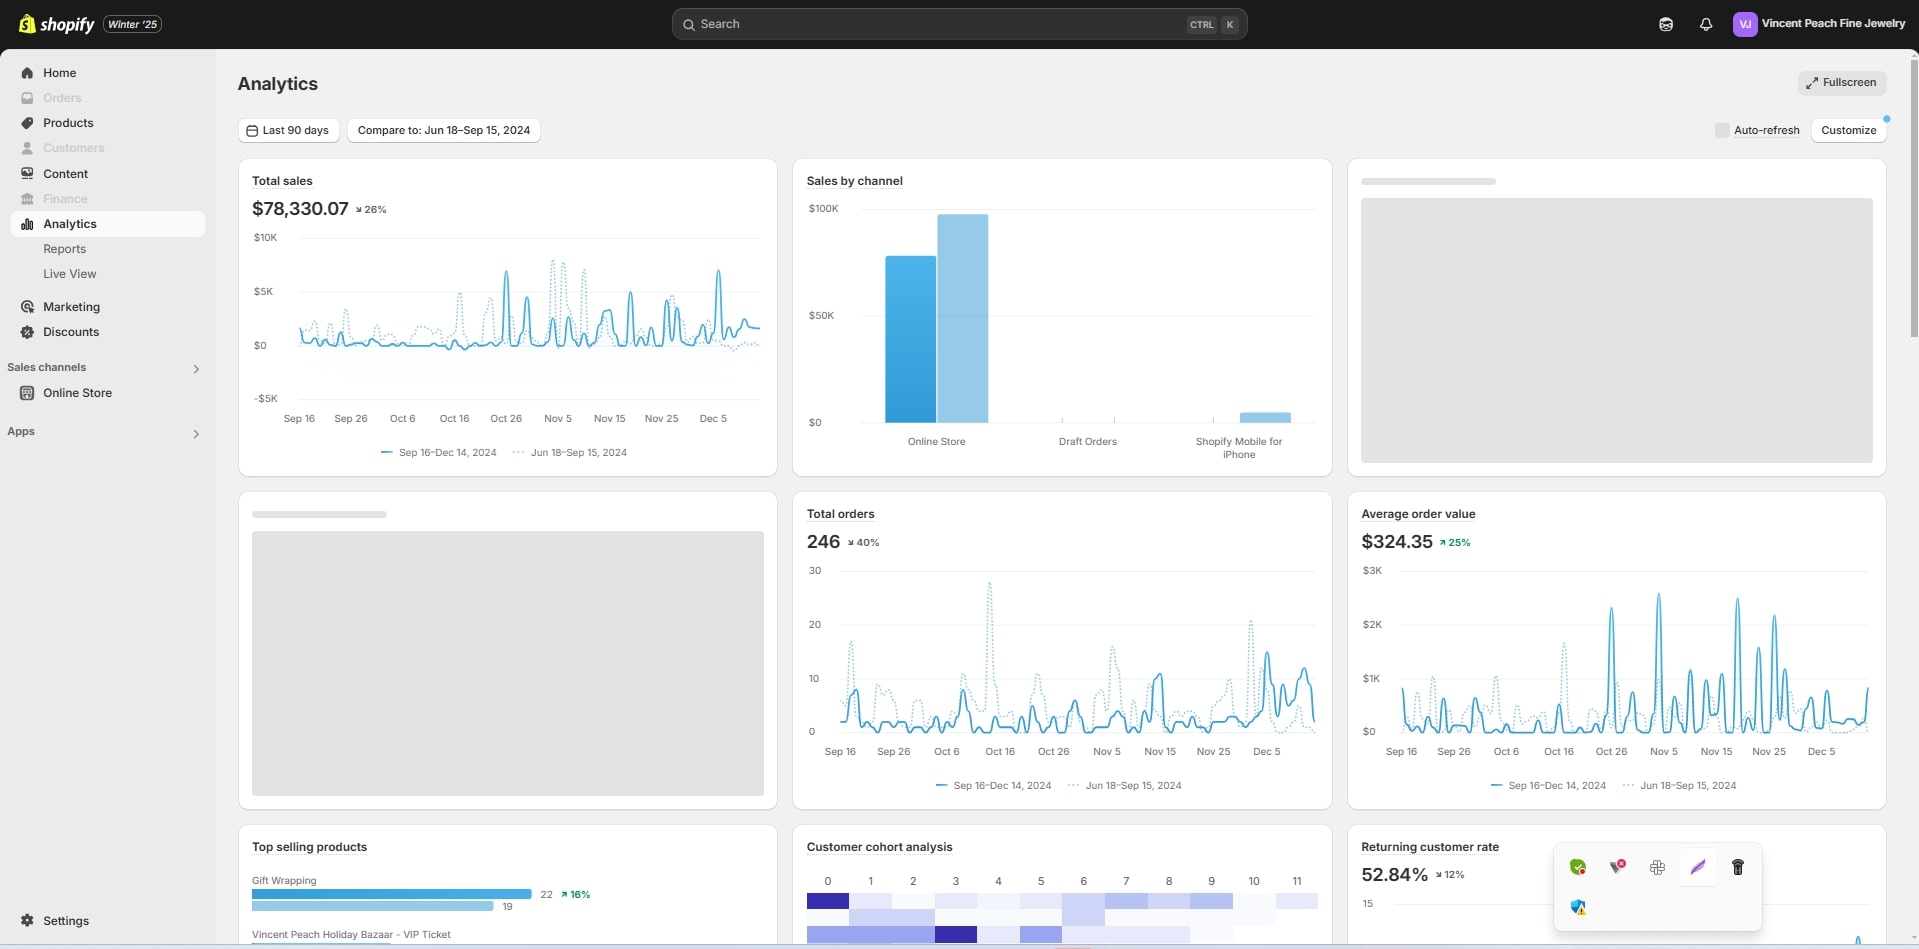Open the Shopify Sidekick assistant icon
Screen dimensions: 1919x949
(x=1666, y=24)
